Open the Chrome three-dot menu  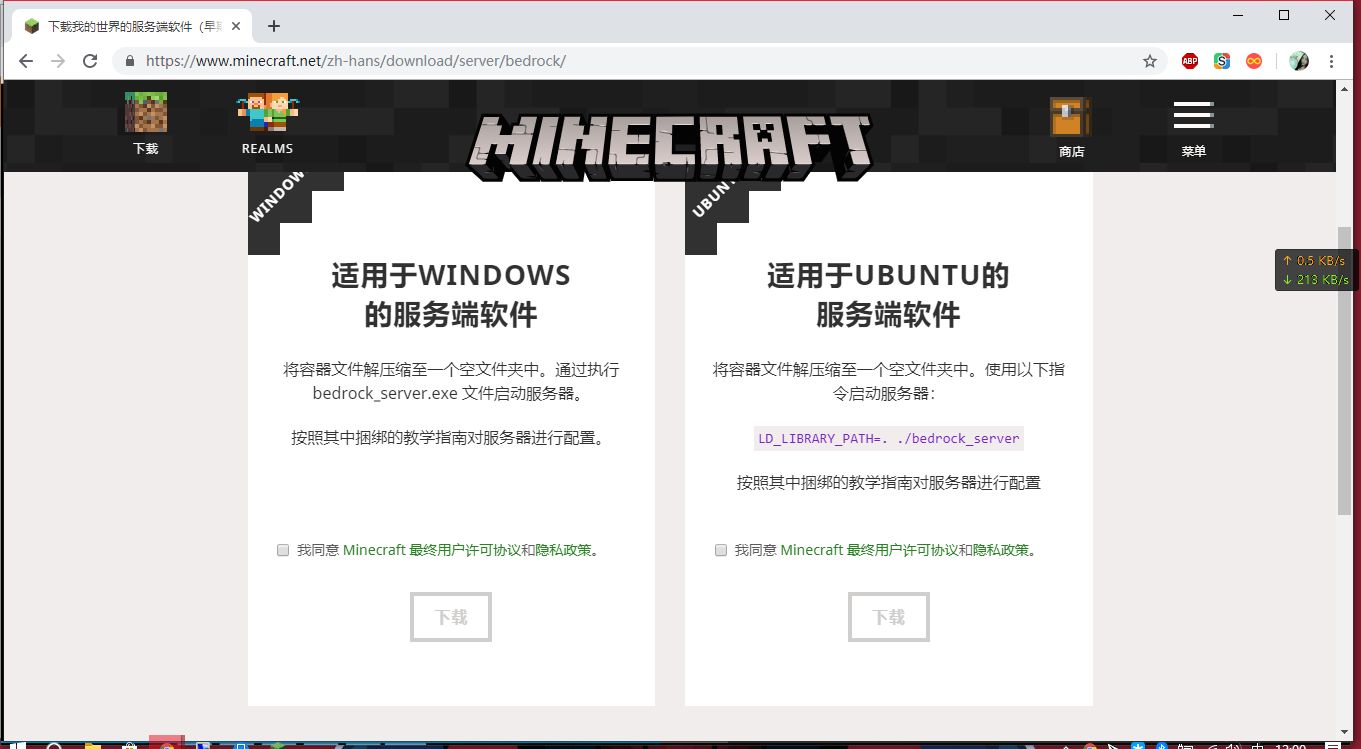(x=1331, y=61)
